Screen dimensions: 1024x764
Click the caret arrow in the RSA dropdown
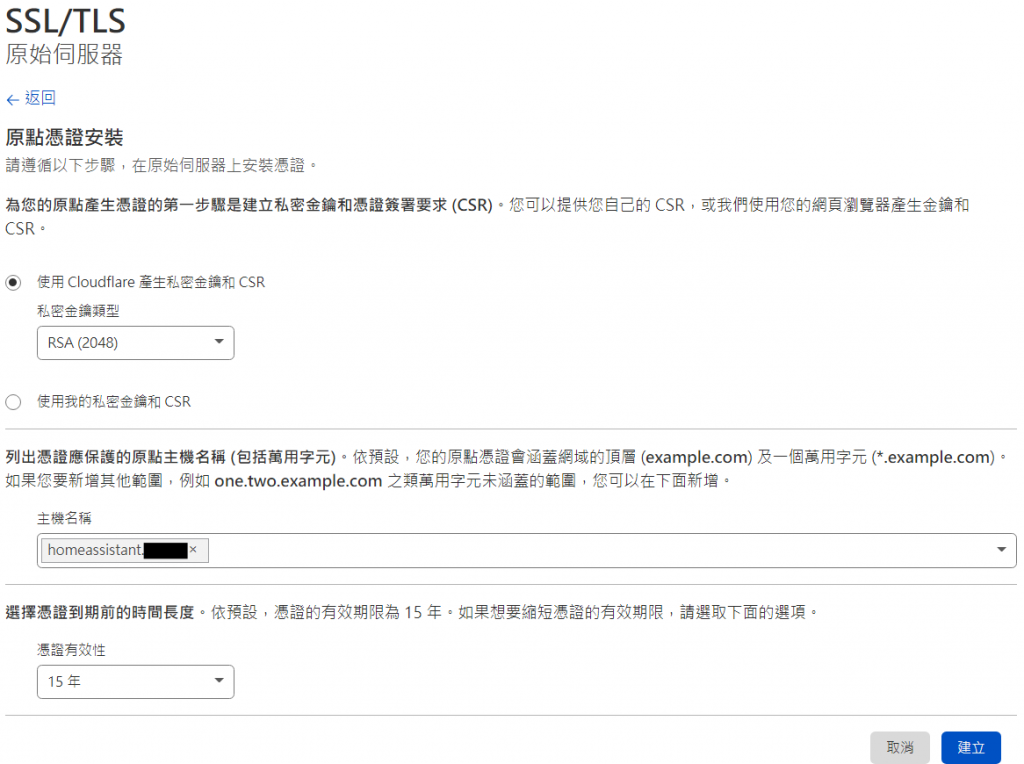click(219, 342)
